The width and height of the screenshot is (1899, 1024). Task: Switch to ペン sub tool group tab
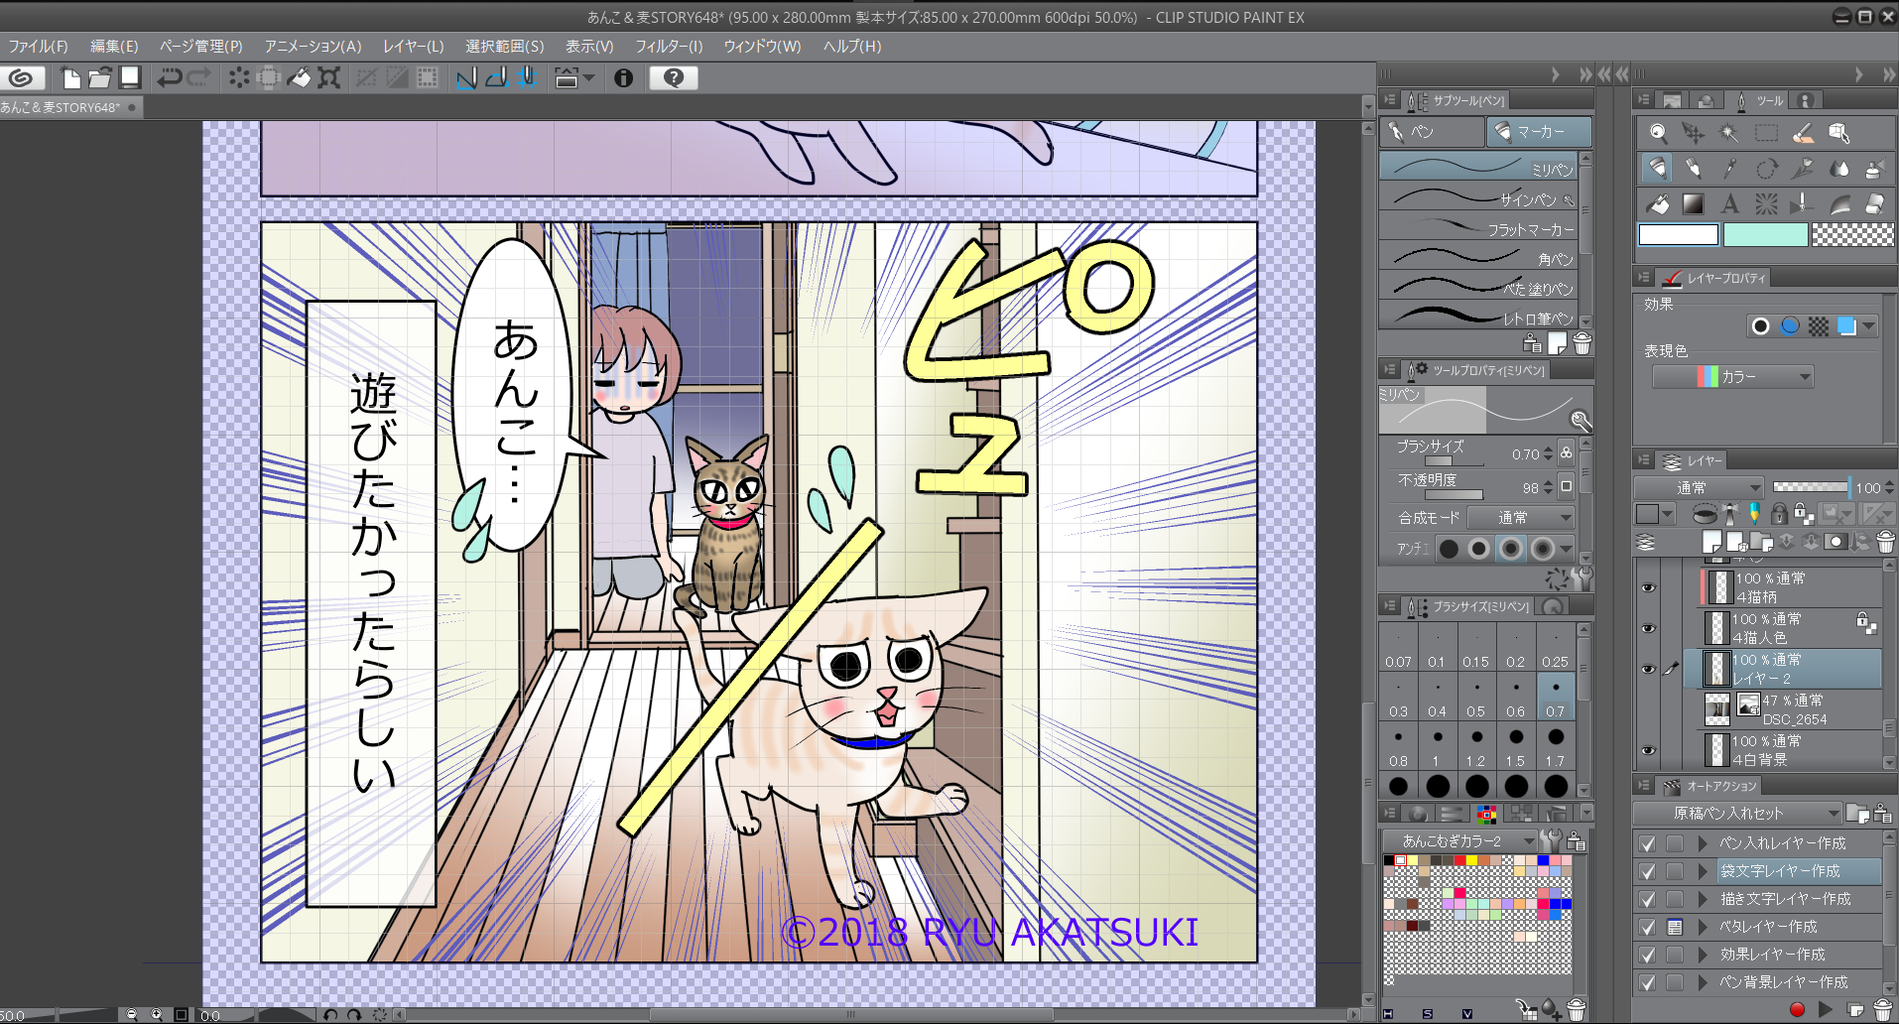pos(1432,132)
